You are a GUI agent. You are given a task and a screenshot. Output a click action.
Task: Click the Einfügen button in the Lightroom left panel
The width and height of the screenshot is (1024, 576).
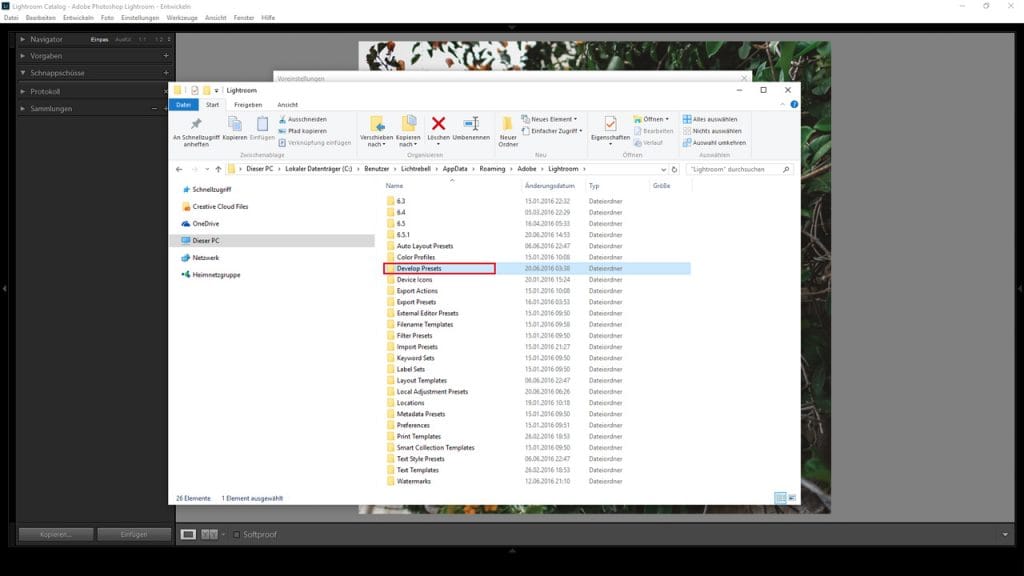tap(134, 534)
